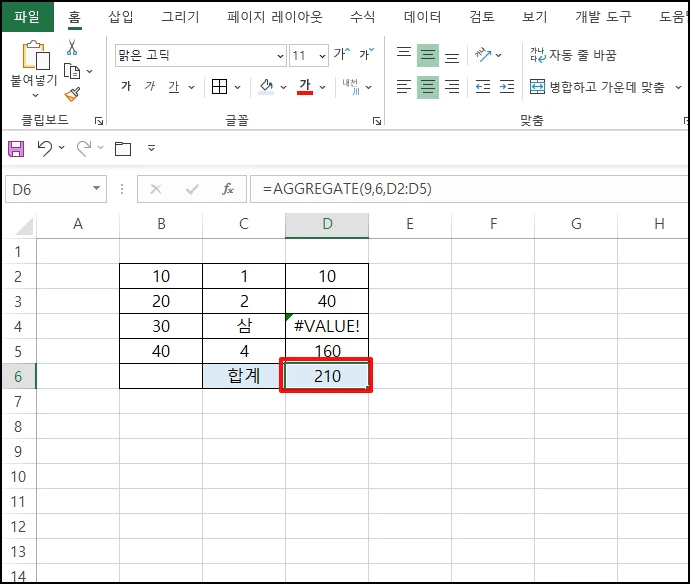
Task: Expand the borders dropdown arrow
Action: coord(238,87)
